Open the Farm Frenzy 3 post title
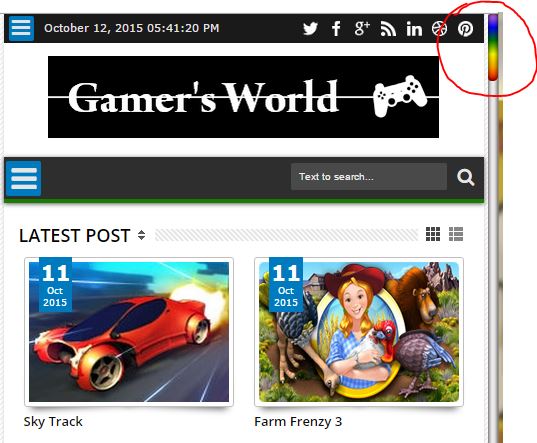537x443 pixels. coord(298,421)
